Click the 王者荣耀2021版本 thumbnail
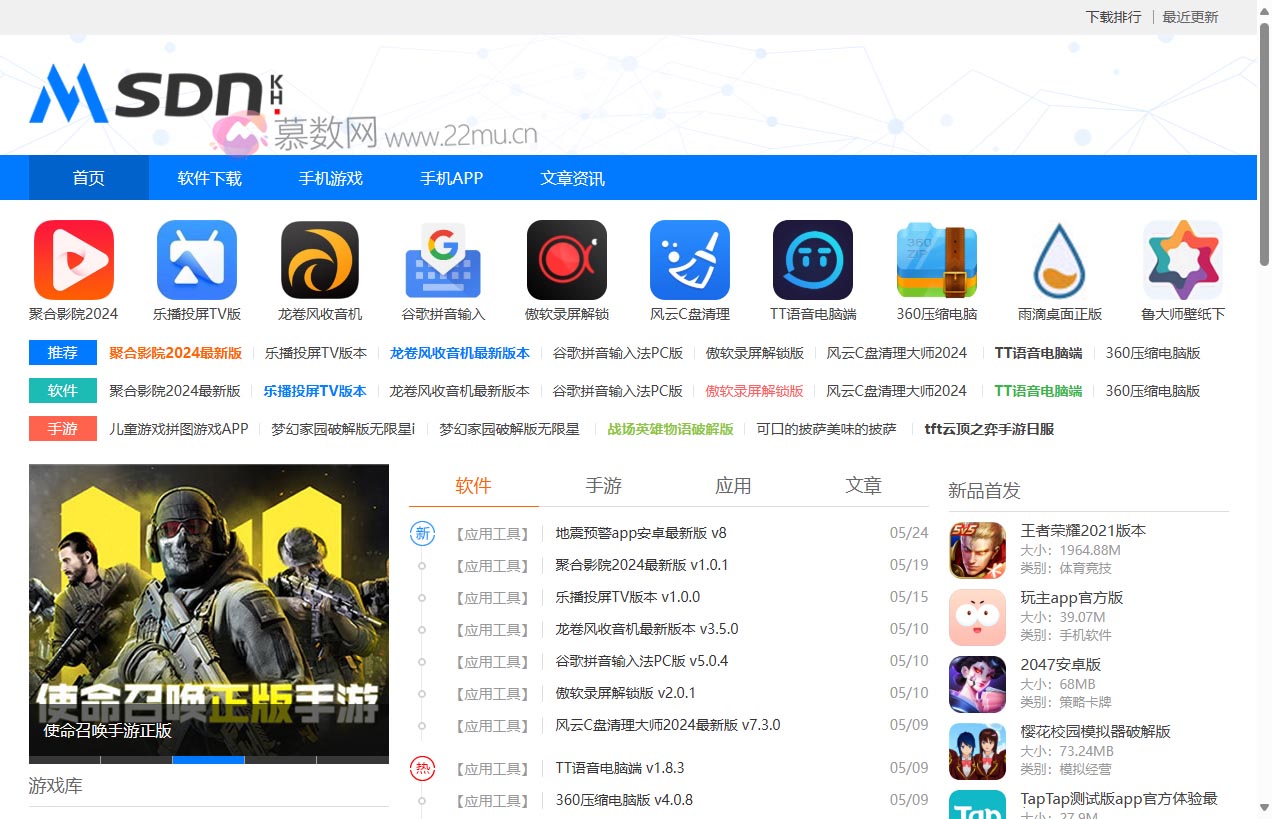 [x=977, y=549]
